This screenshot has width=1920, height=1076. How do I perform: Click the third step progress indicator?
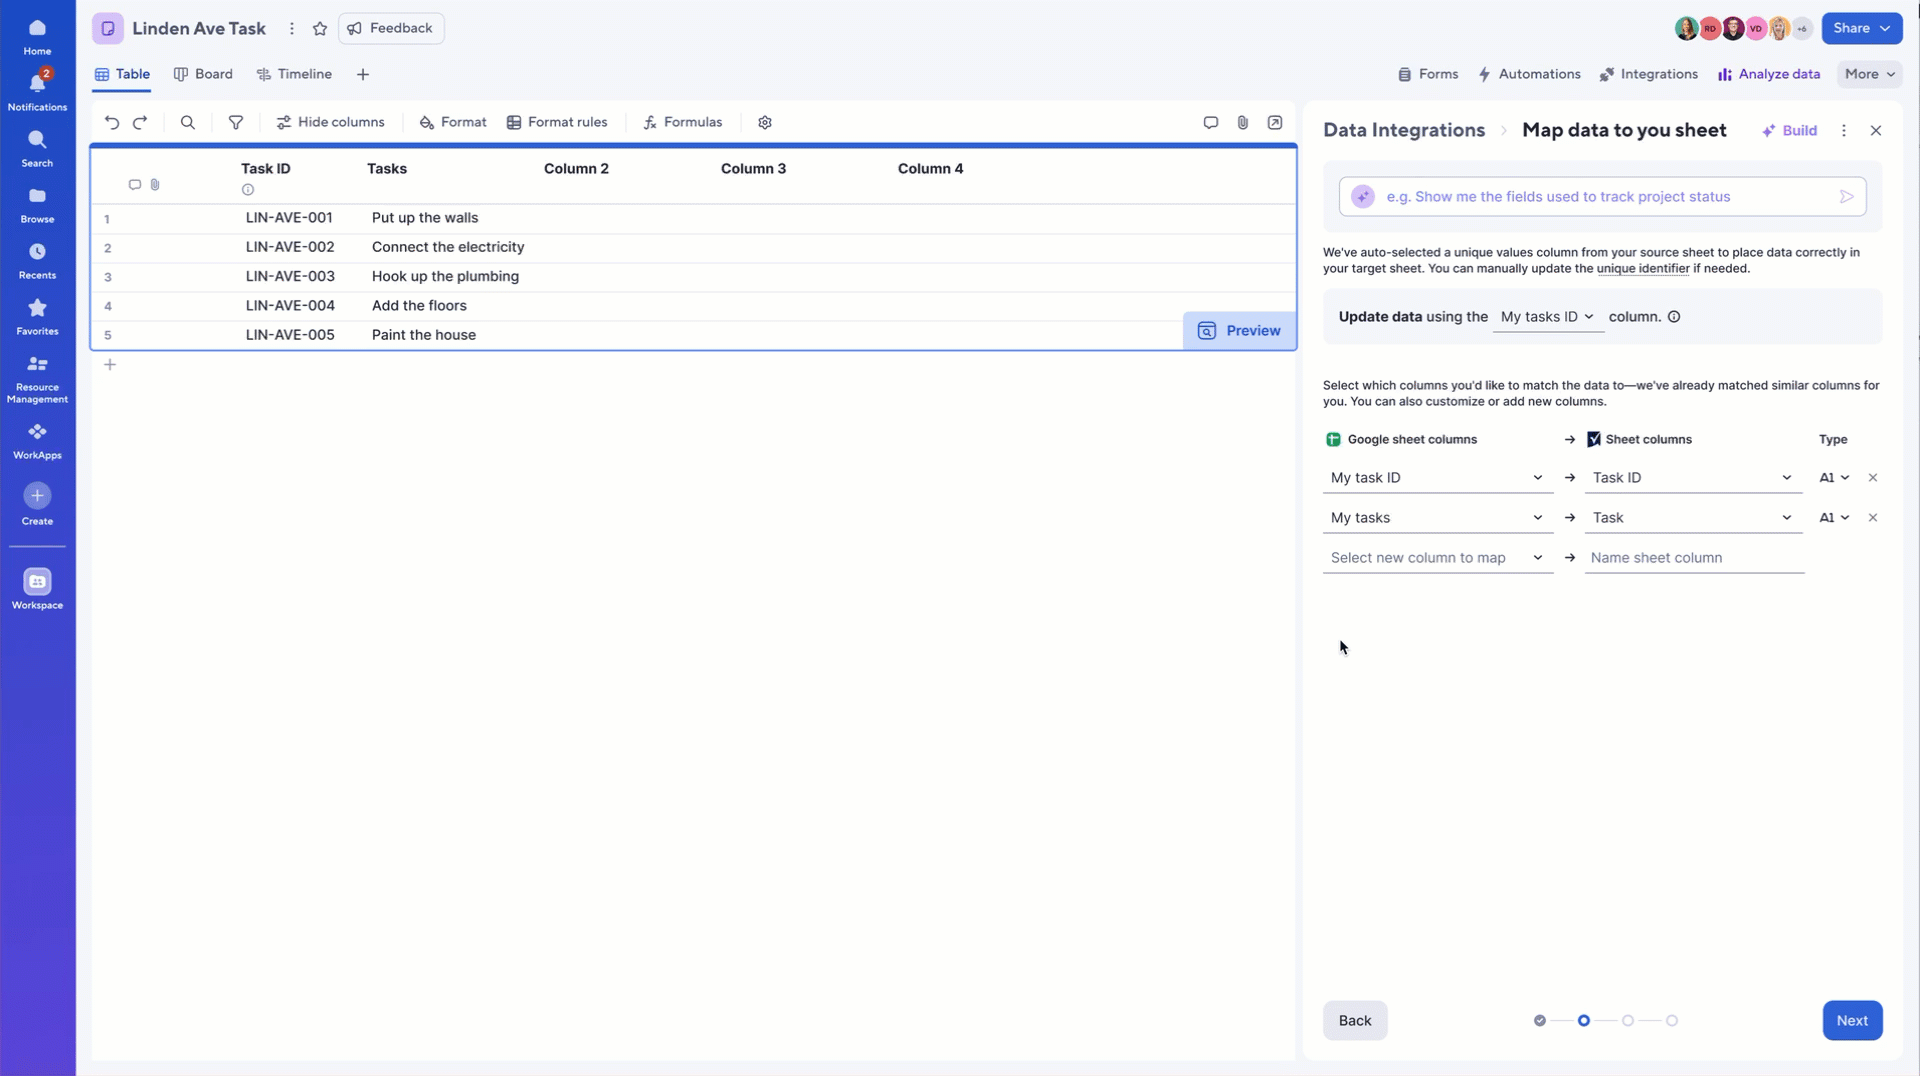coord(1628,1021)
